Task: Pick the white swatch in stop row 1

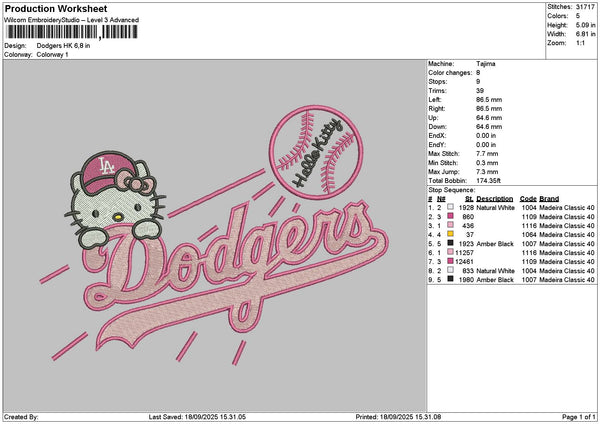Action: tap(450, 207)
